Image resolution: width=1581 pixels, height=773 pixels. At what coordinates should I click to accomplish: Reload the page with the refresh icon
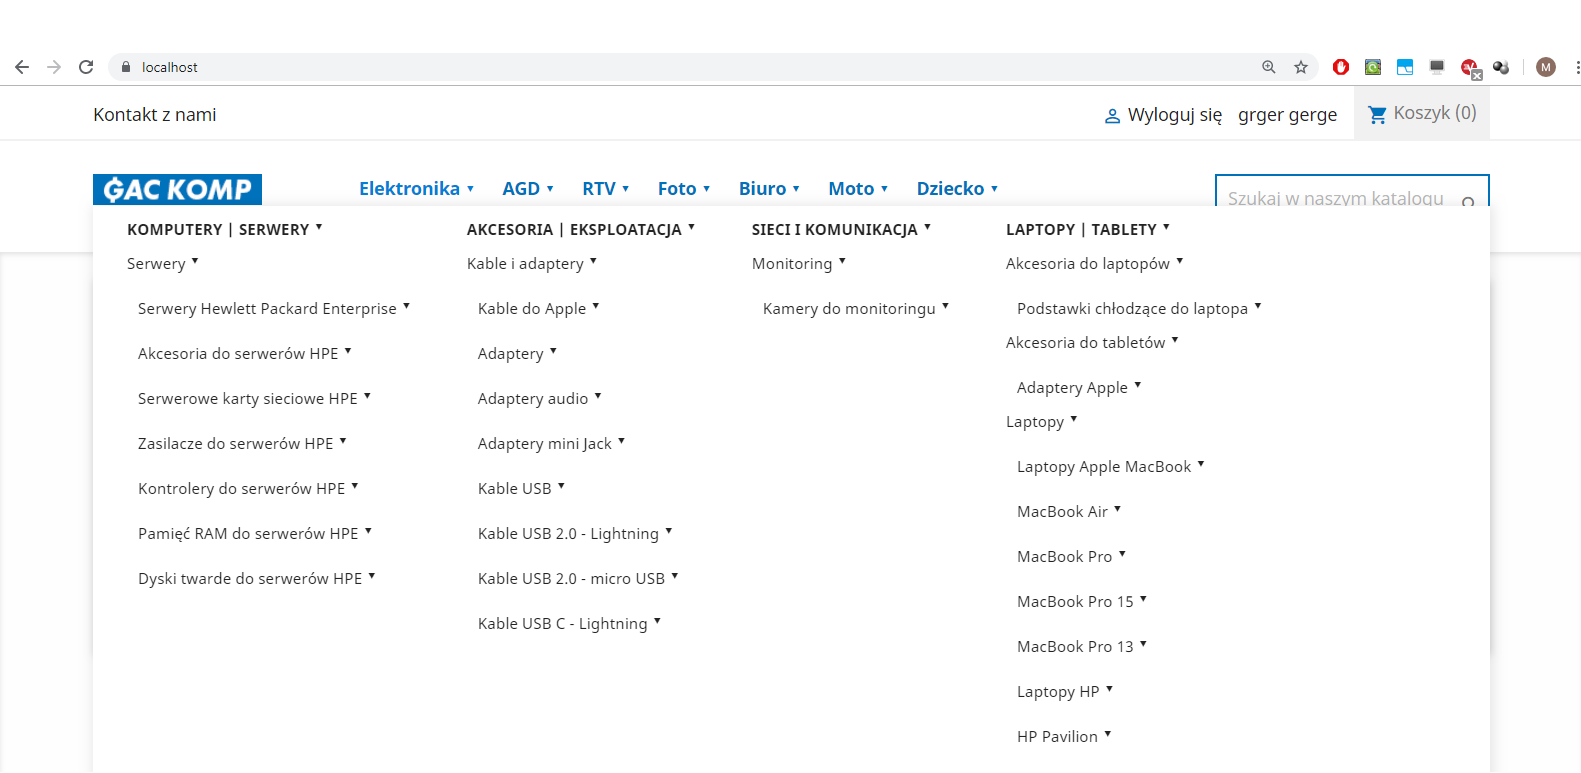click(86, 67)
